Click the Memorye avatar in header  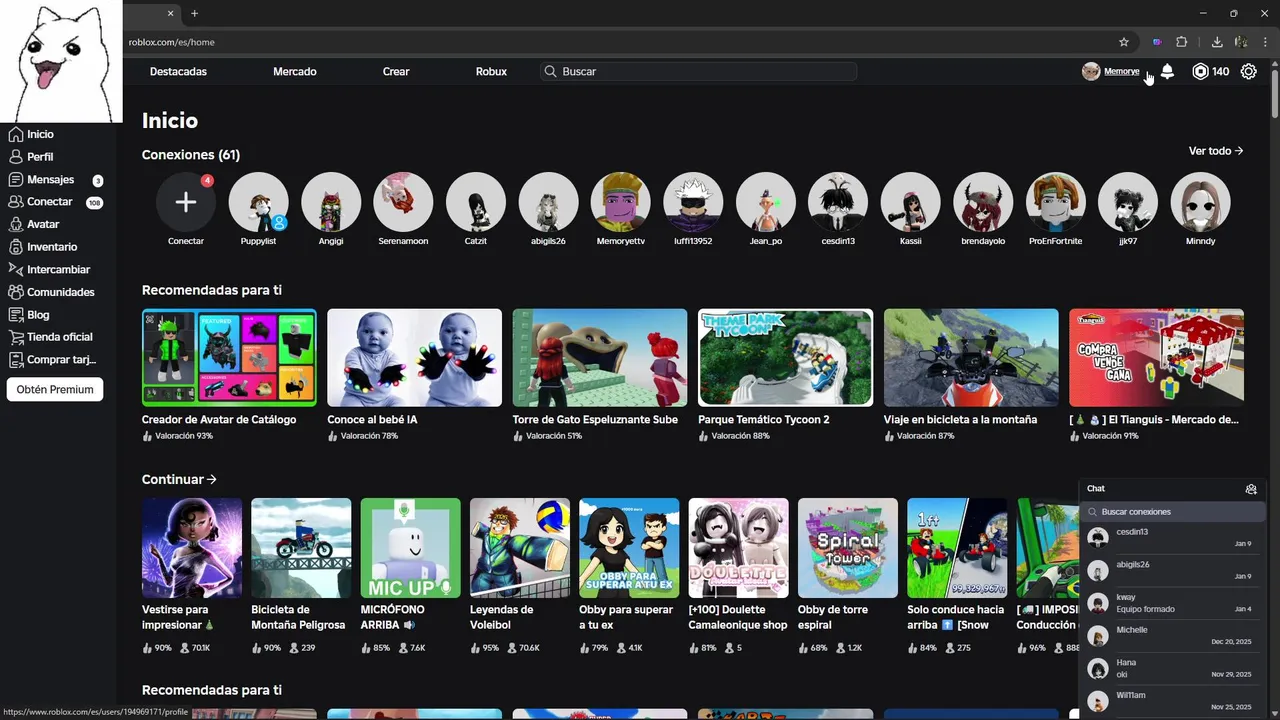click(1091, 71)
